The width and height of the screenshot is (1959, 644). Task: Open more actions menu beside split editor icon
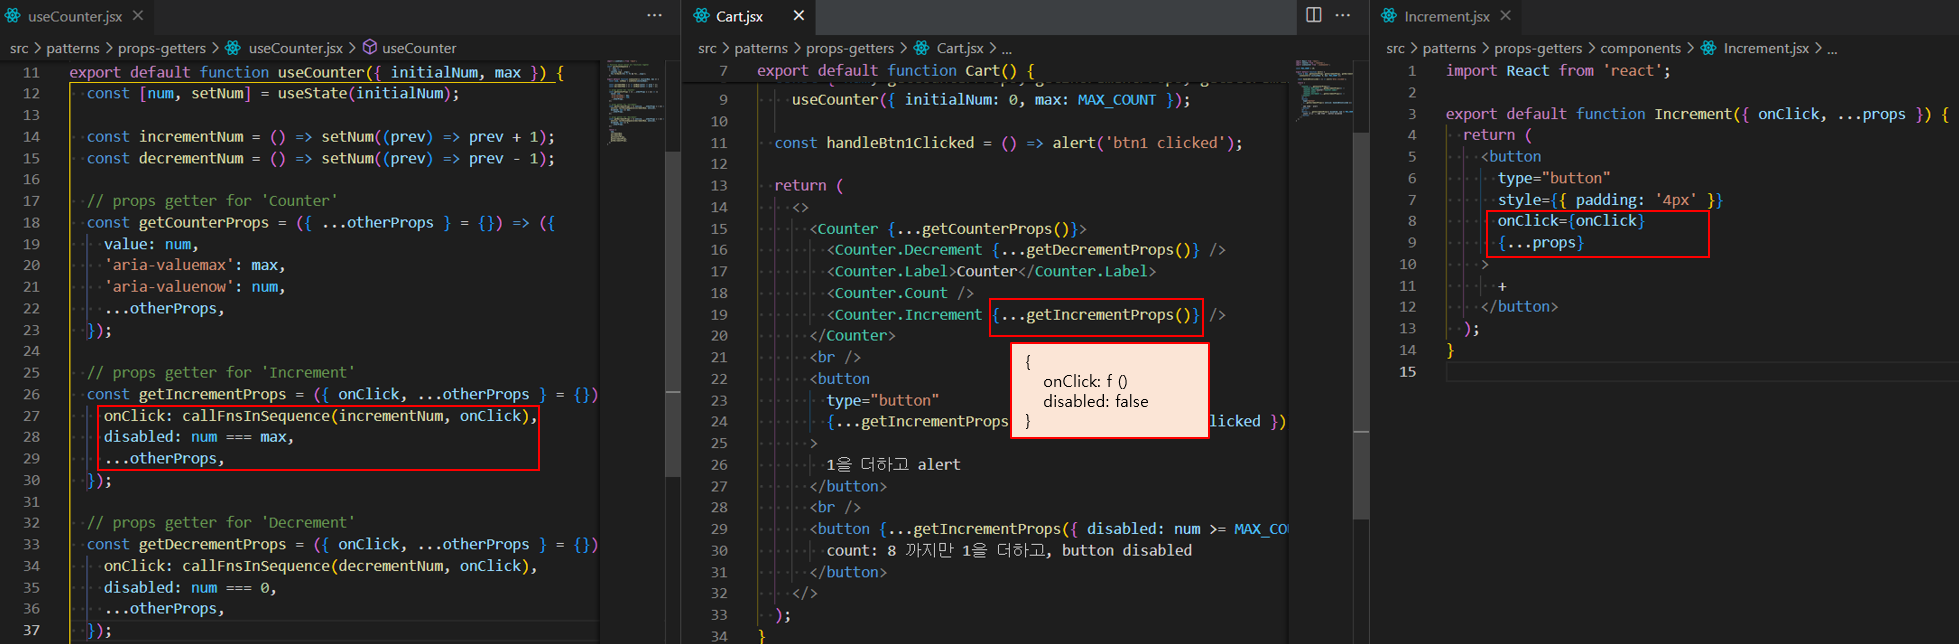1343,15
